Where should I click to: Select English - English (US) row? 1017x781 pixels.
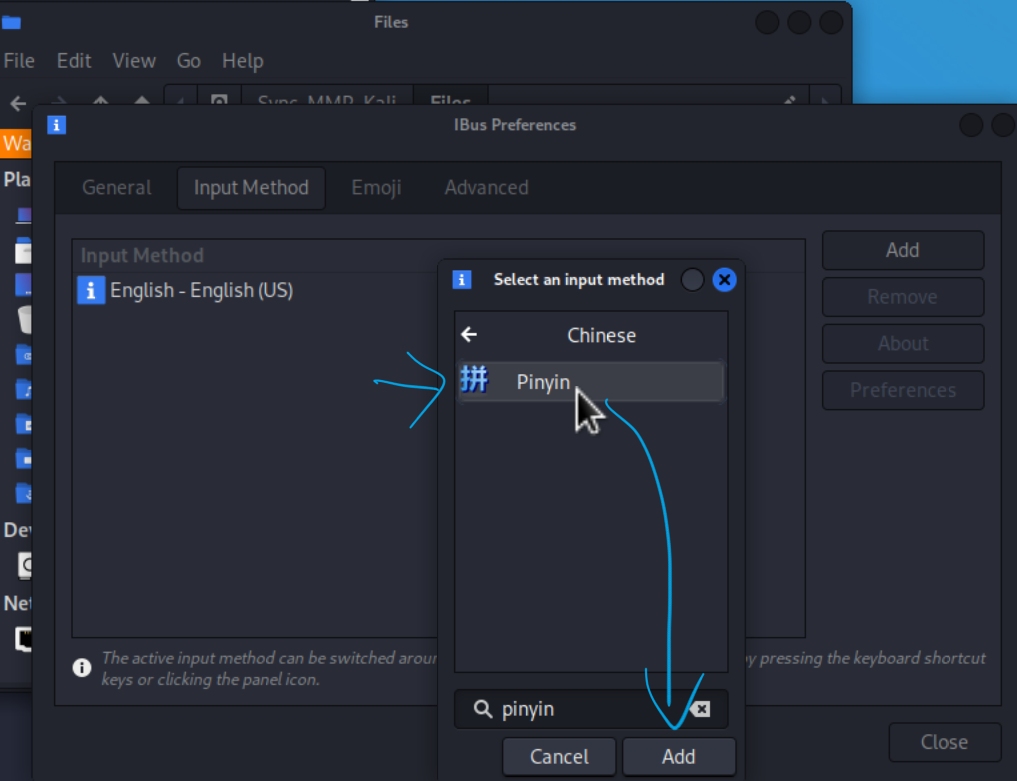(x=256, y=290)
